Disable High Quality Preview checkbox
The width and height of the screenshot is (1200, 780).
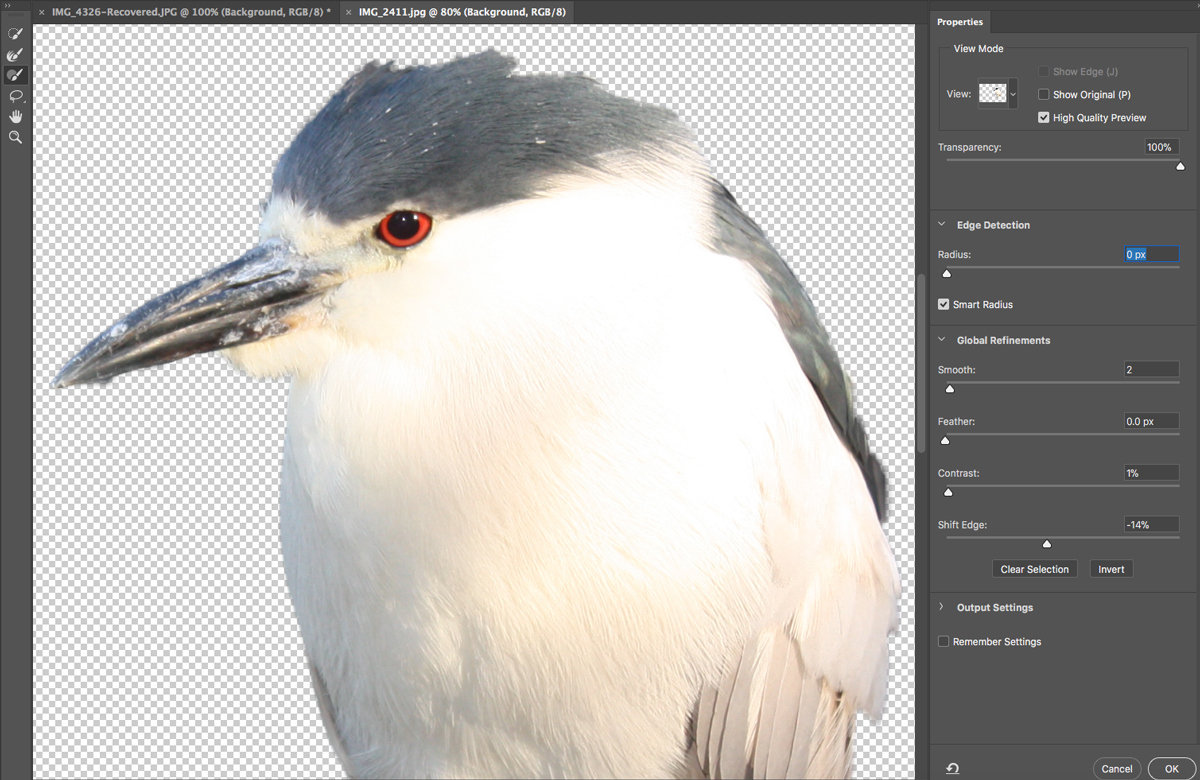tap(1043, 118)
